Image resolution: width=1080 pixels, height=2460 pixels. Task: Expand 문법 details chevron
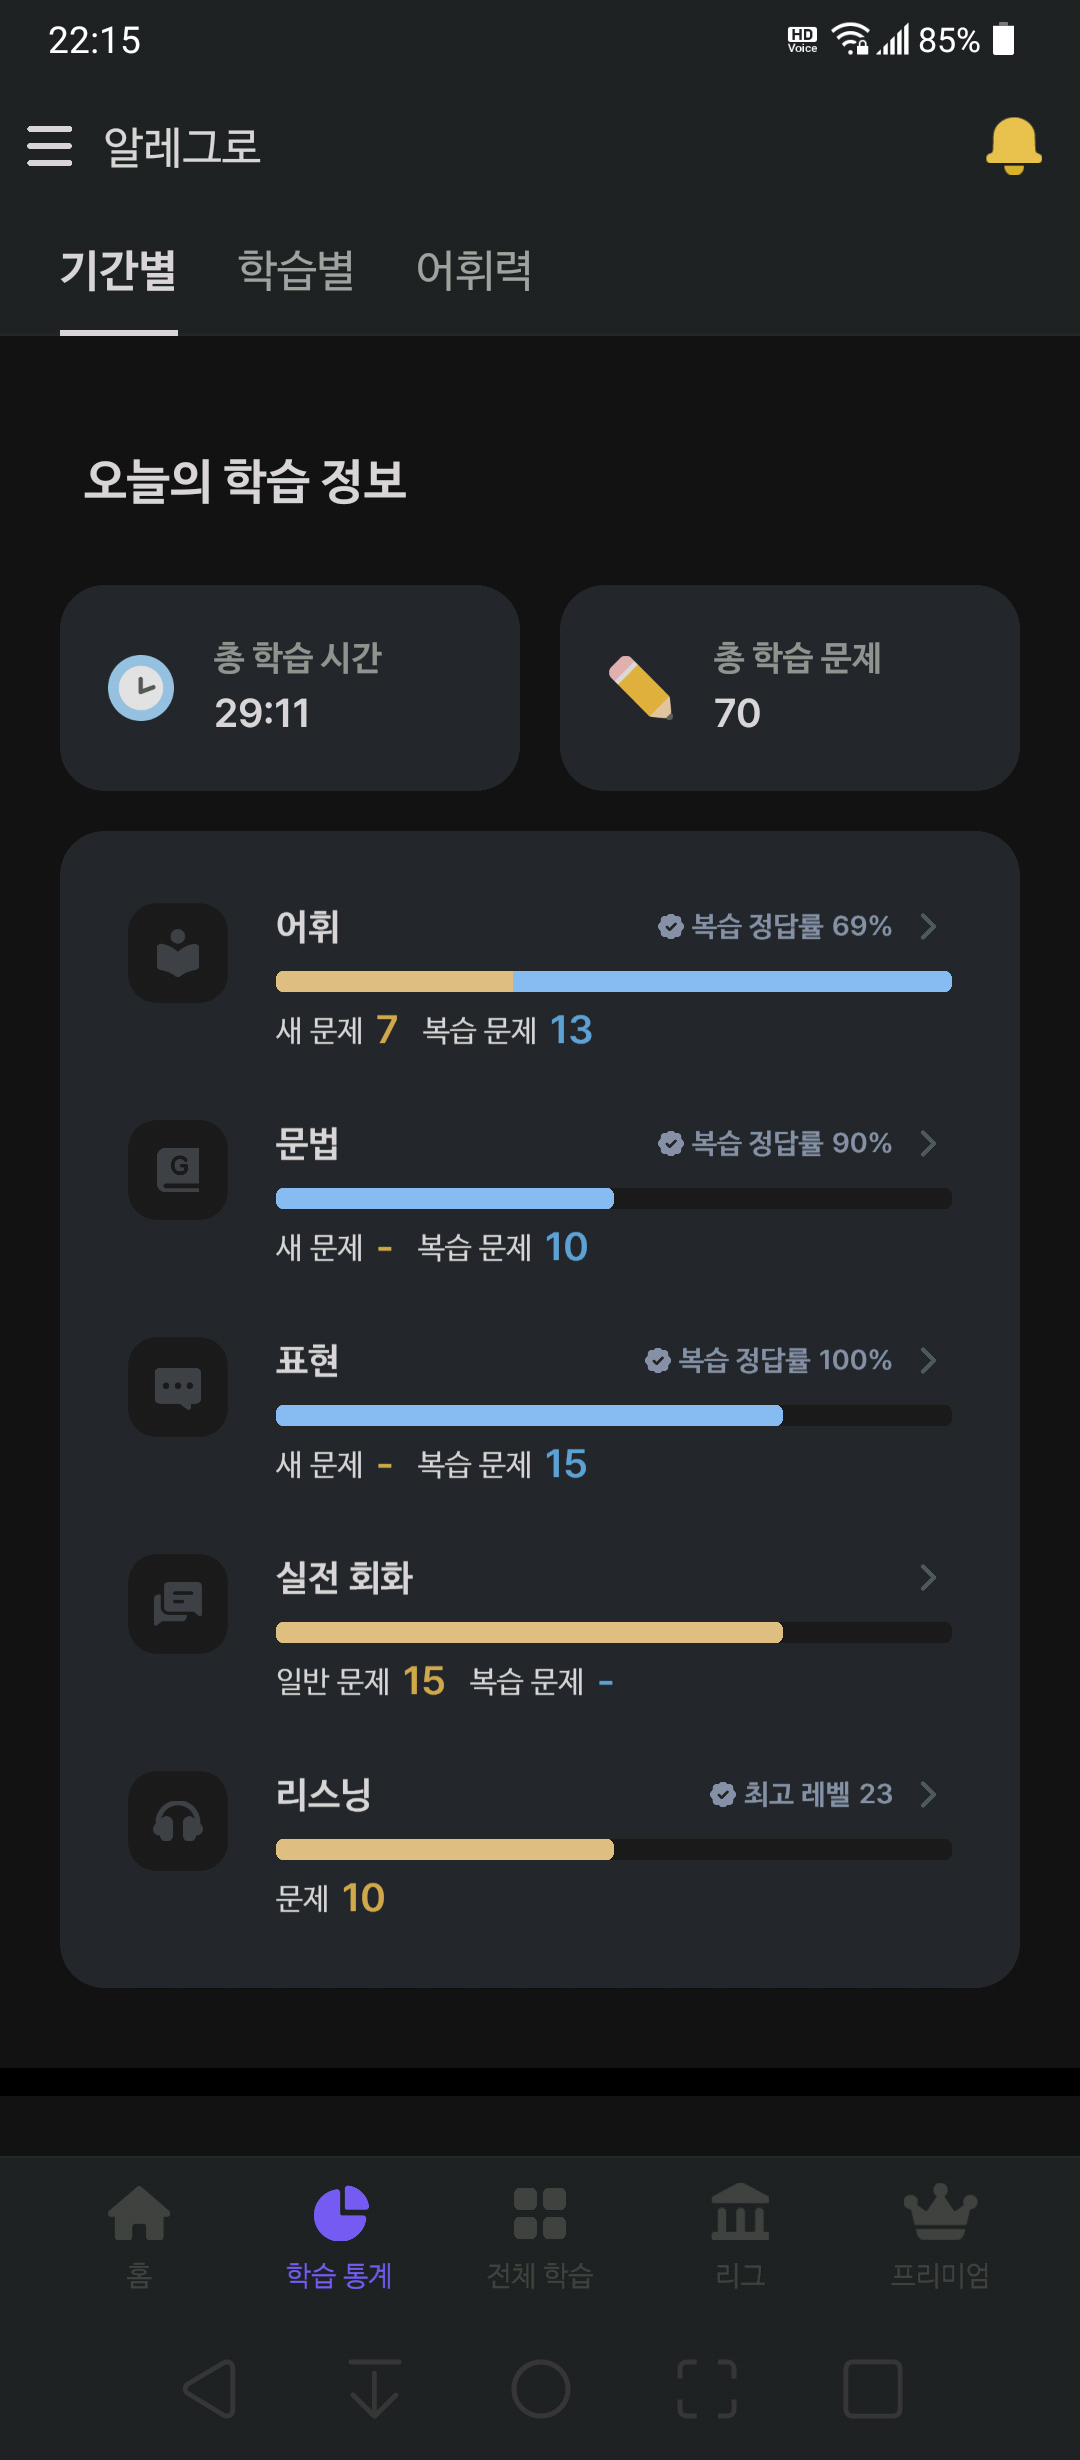[x=928, y=1143]
